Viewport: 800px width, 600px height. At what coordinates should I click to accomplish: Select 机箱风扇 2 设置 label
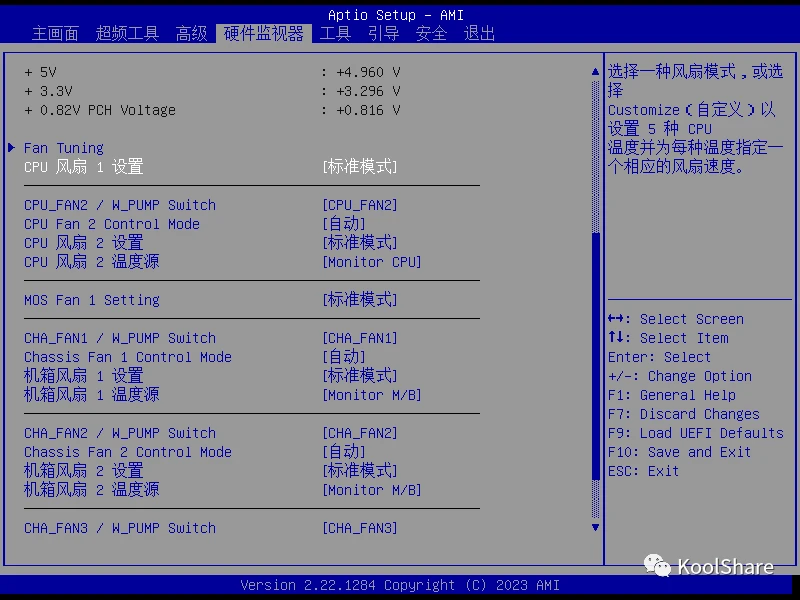[x=84, y=470]
